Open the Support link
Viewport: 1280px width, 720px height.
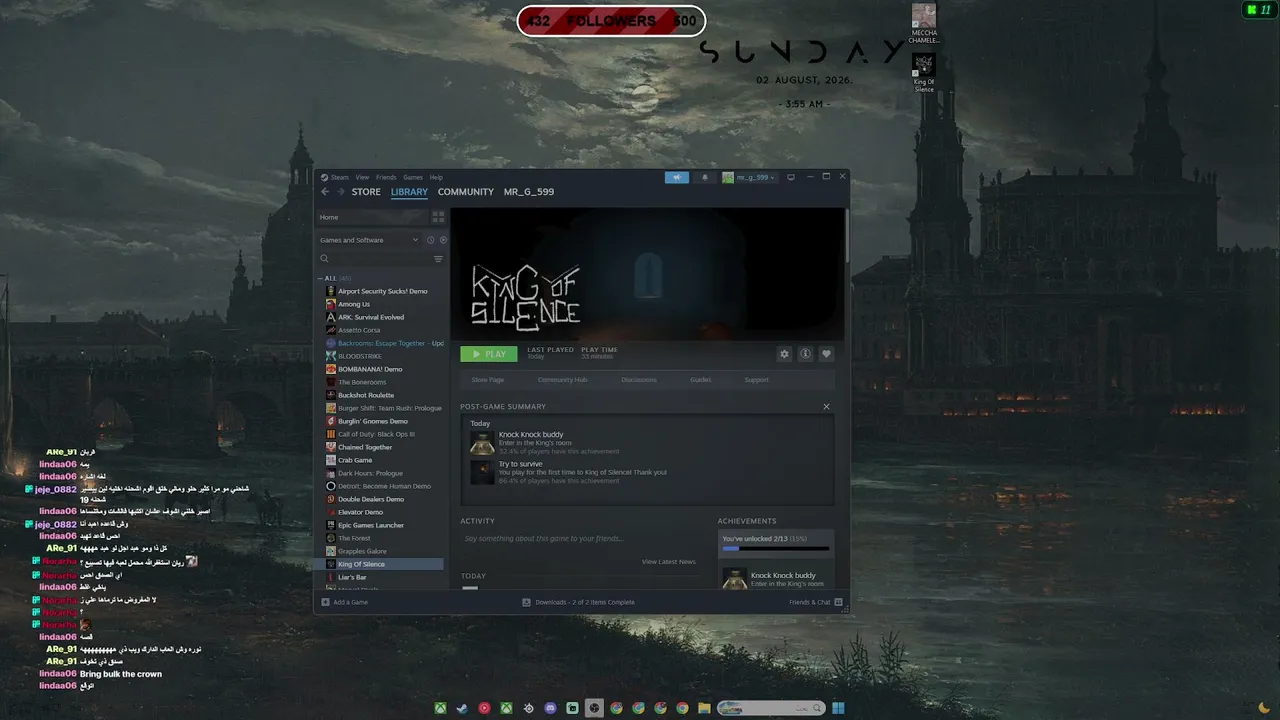click(x=757, y=380)
